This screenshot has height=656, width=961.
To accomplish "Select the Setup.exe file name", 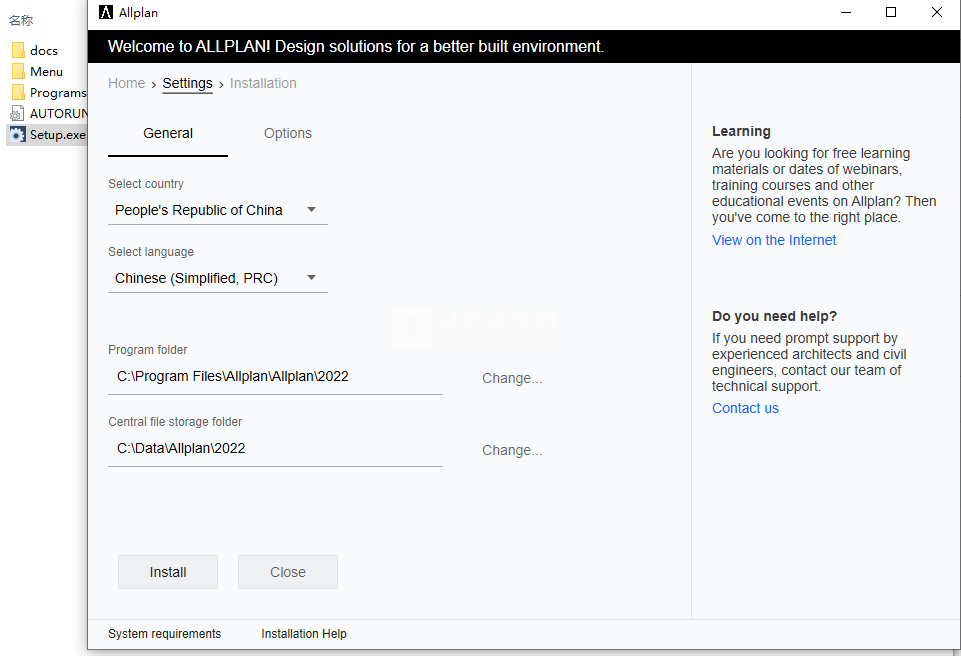I will [58, 134].
